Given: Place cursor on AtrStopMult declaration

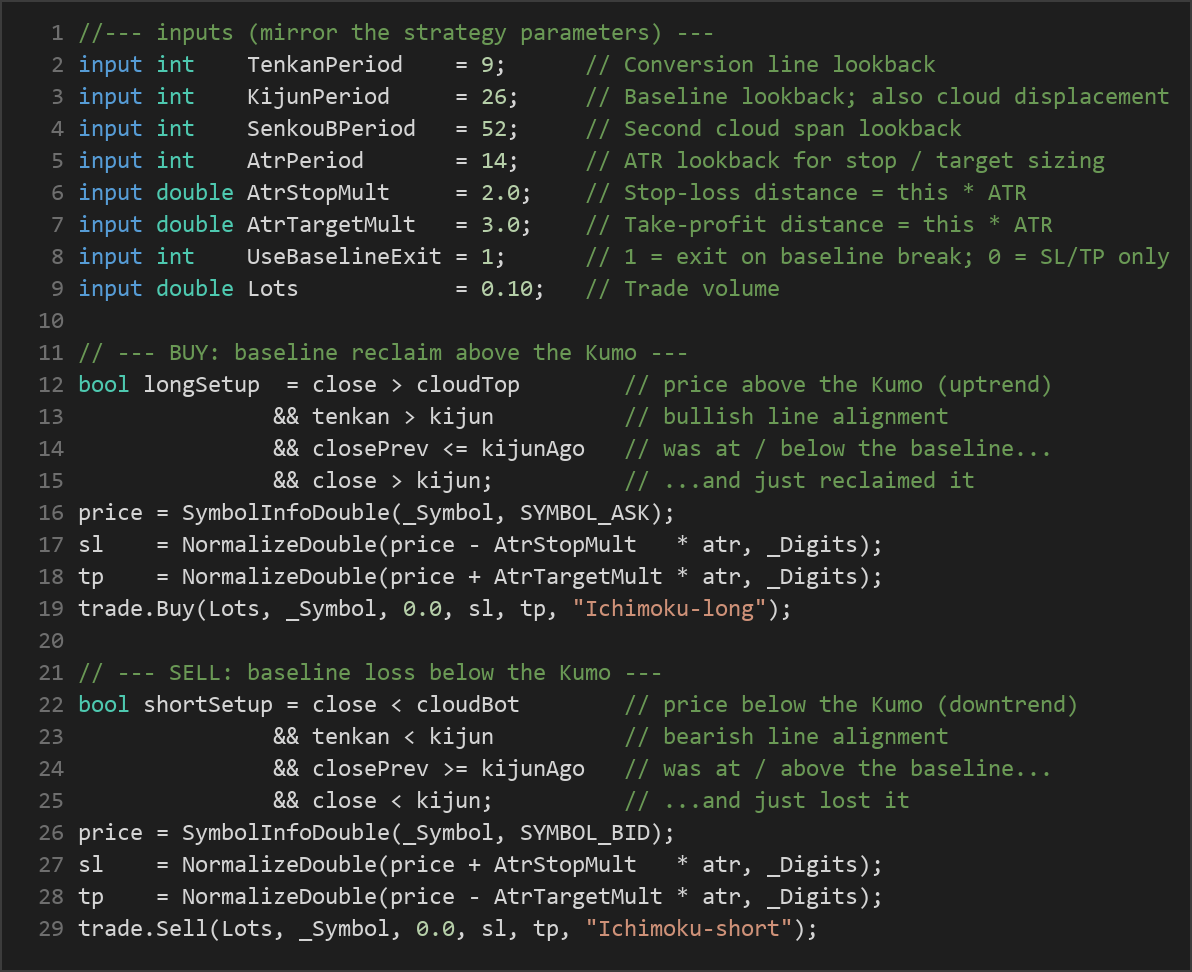Looking at the screenshot, I should click(x=318, y=192).
